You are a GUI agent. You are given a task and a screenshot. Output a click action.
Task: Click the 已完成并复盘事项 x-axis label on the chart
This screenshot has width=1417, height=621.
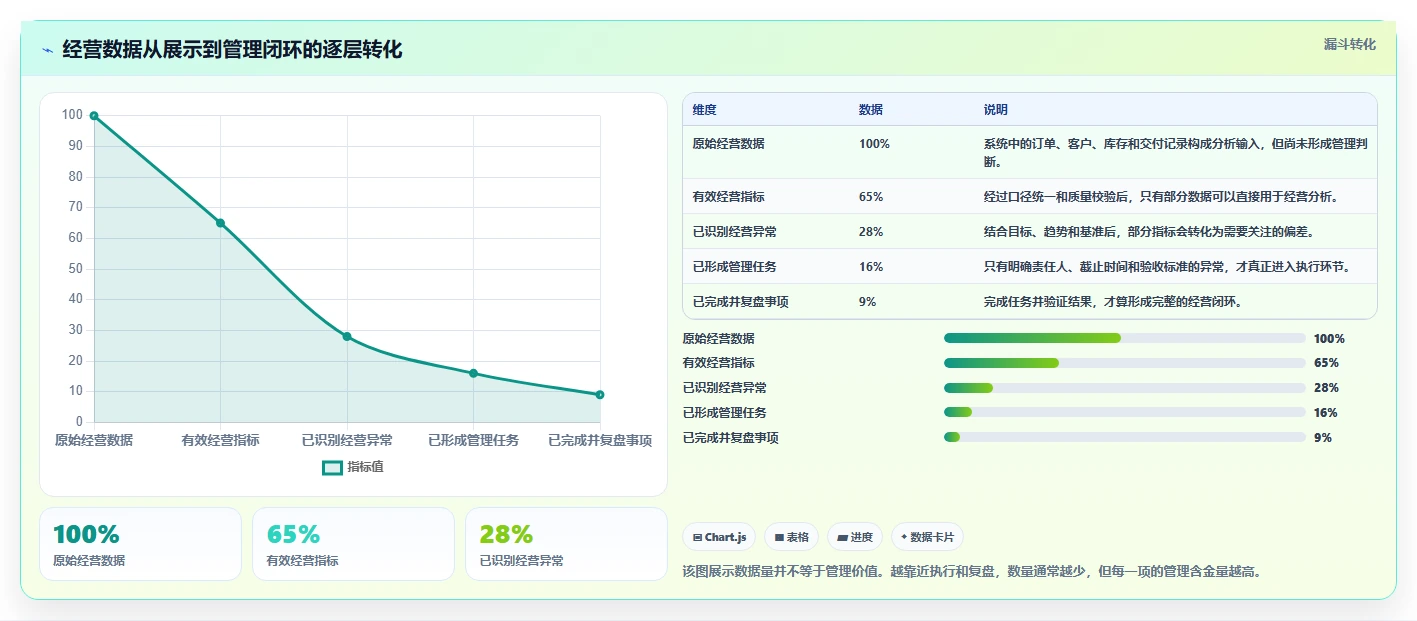(x=600, y=441)
